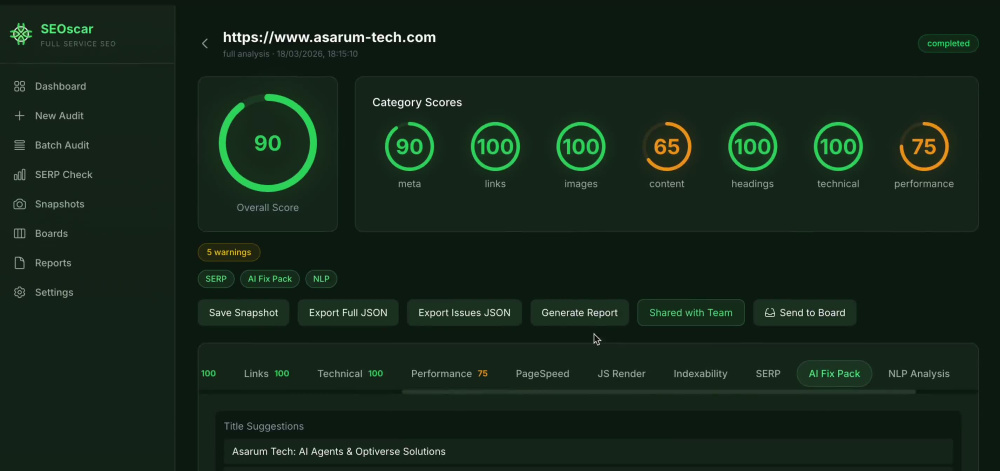Click the performance score 75 ring

(x=924, y=147)
